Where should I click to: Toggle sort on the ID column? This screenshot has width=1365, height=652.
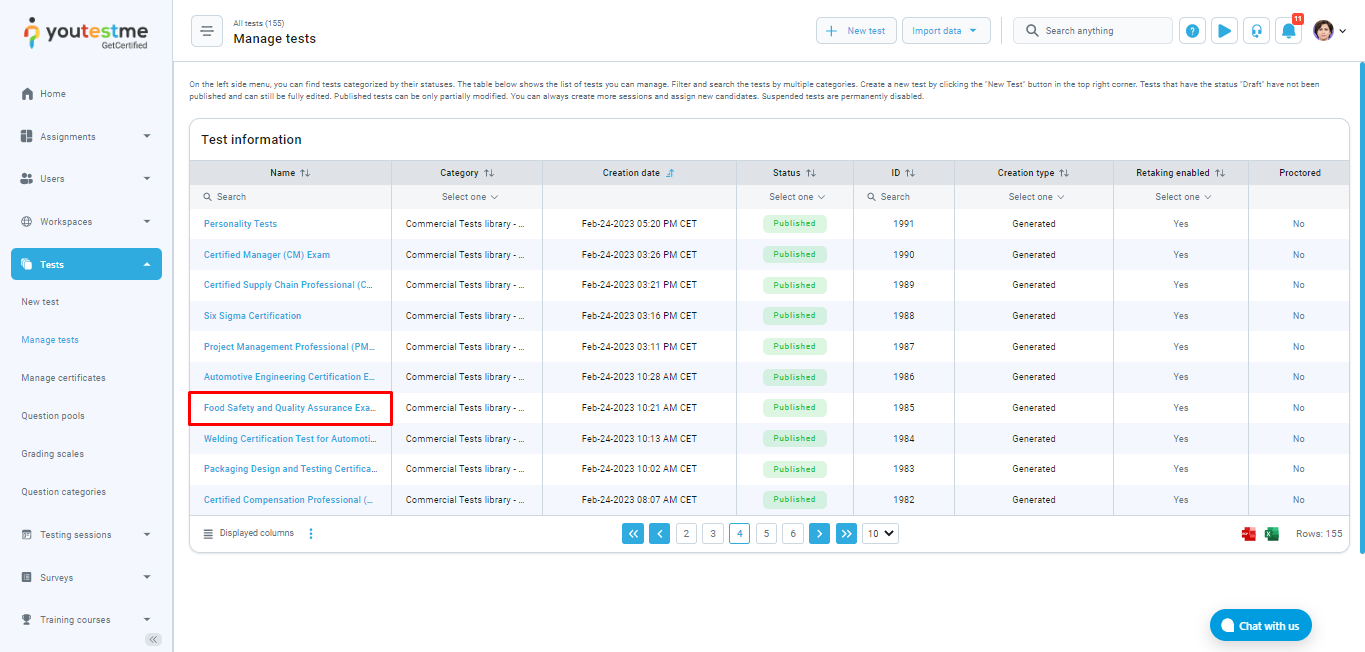tap(910, 173)
